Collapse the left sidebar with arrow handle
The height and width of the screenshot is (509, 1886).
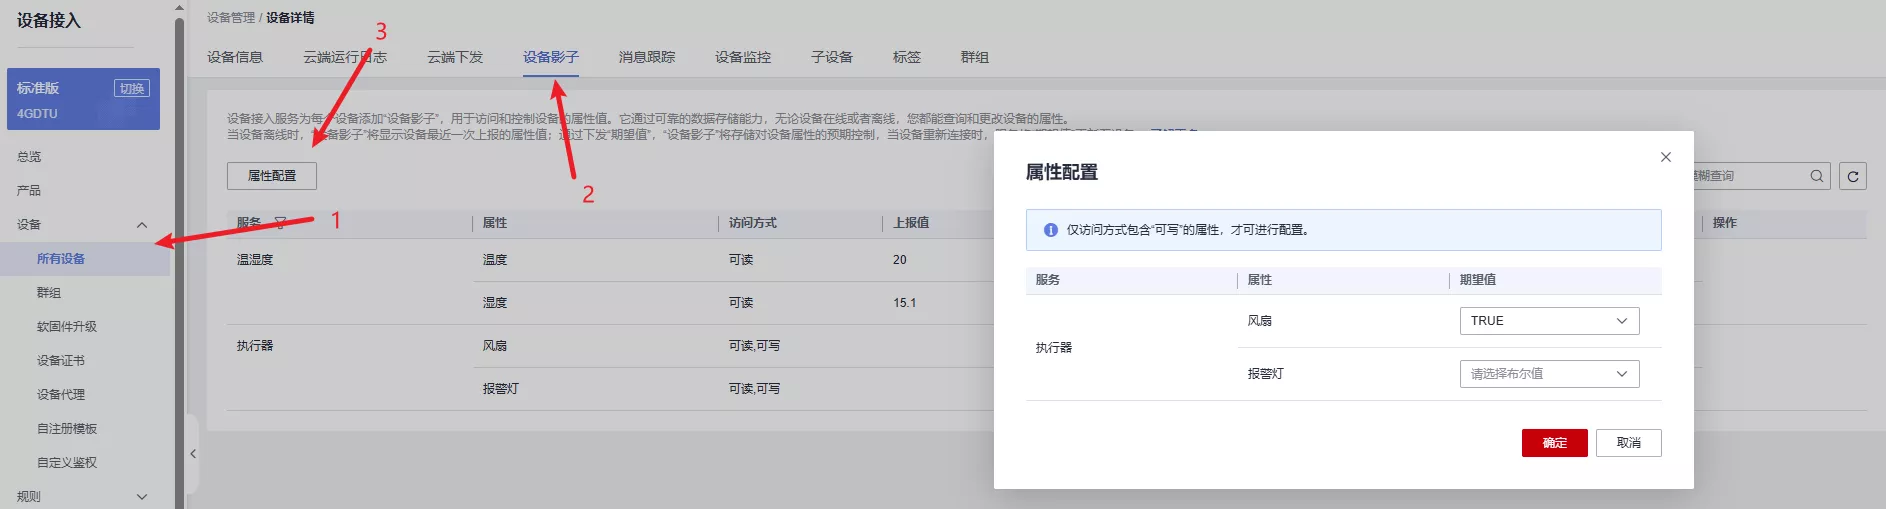point(193,454)
